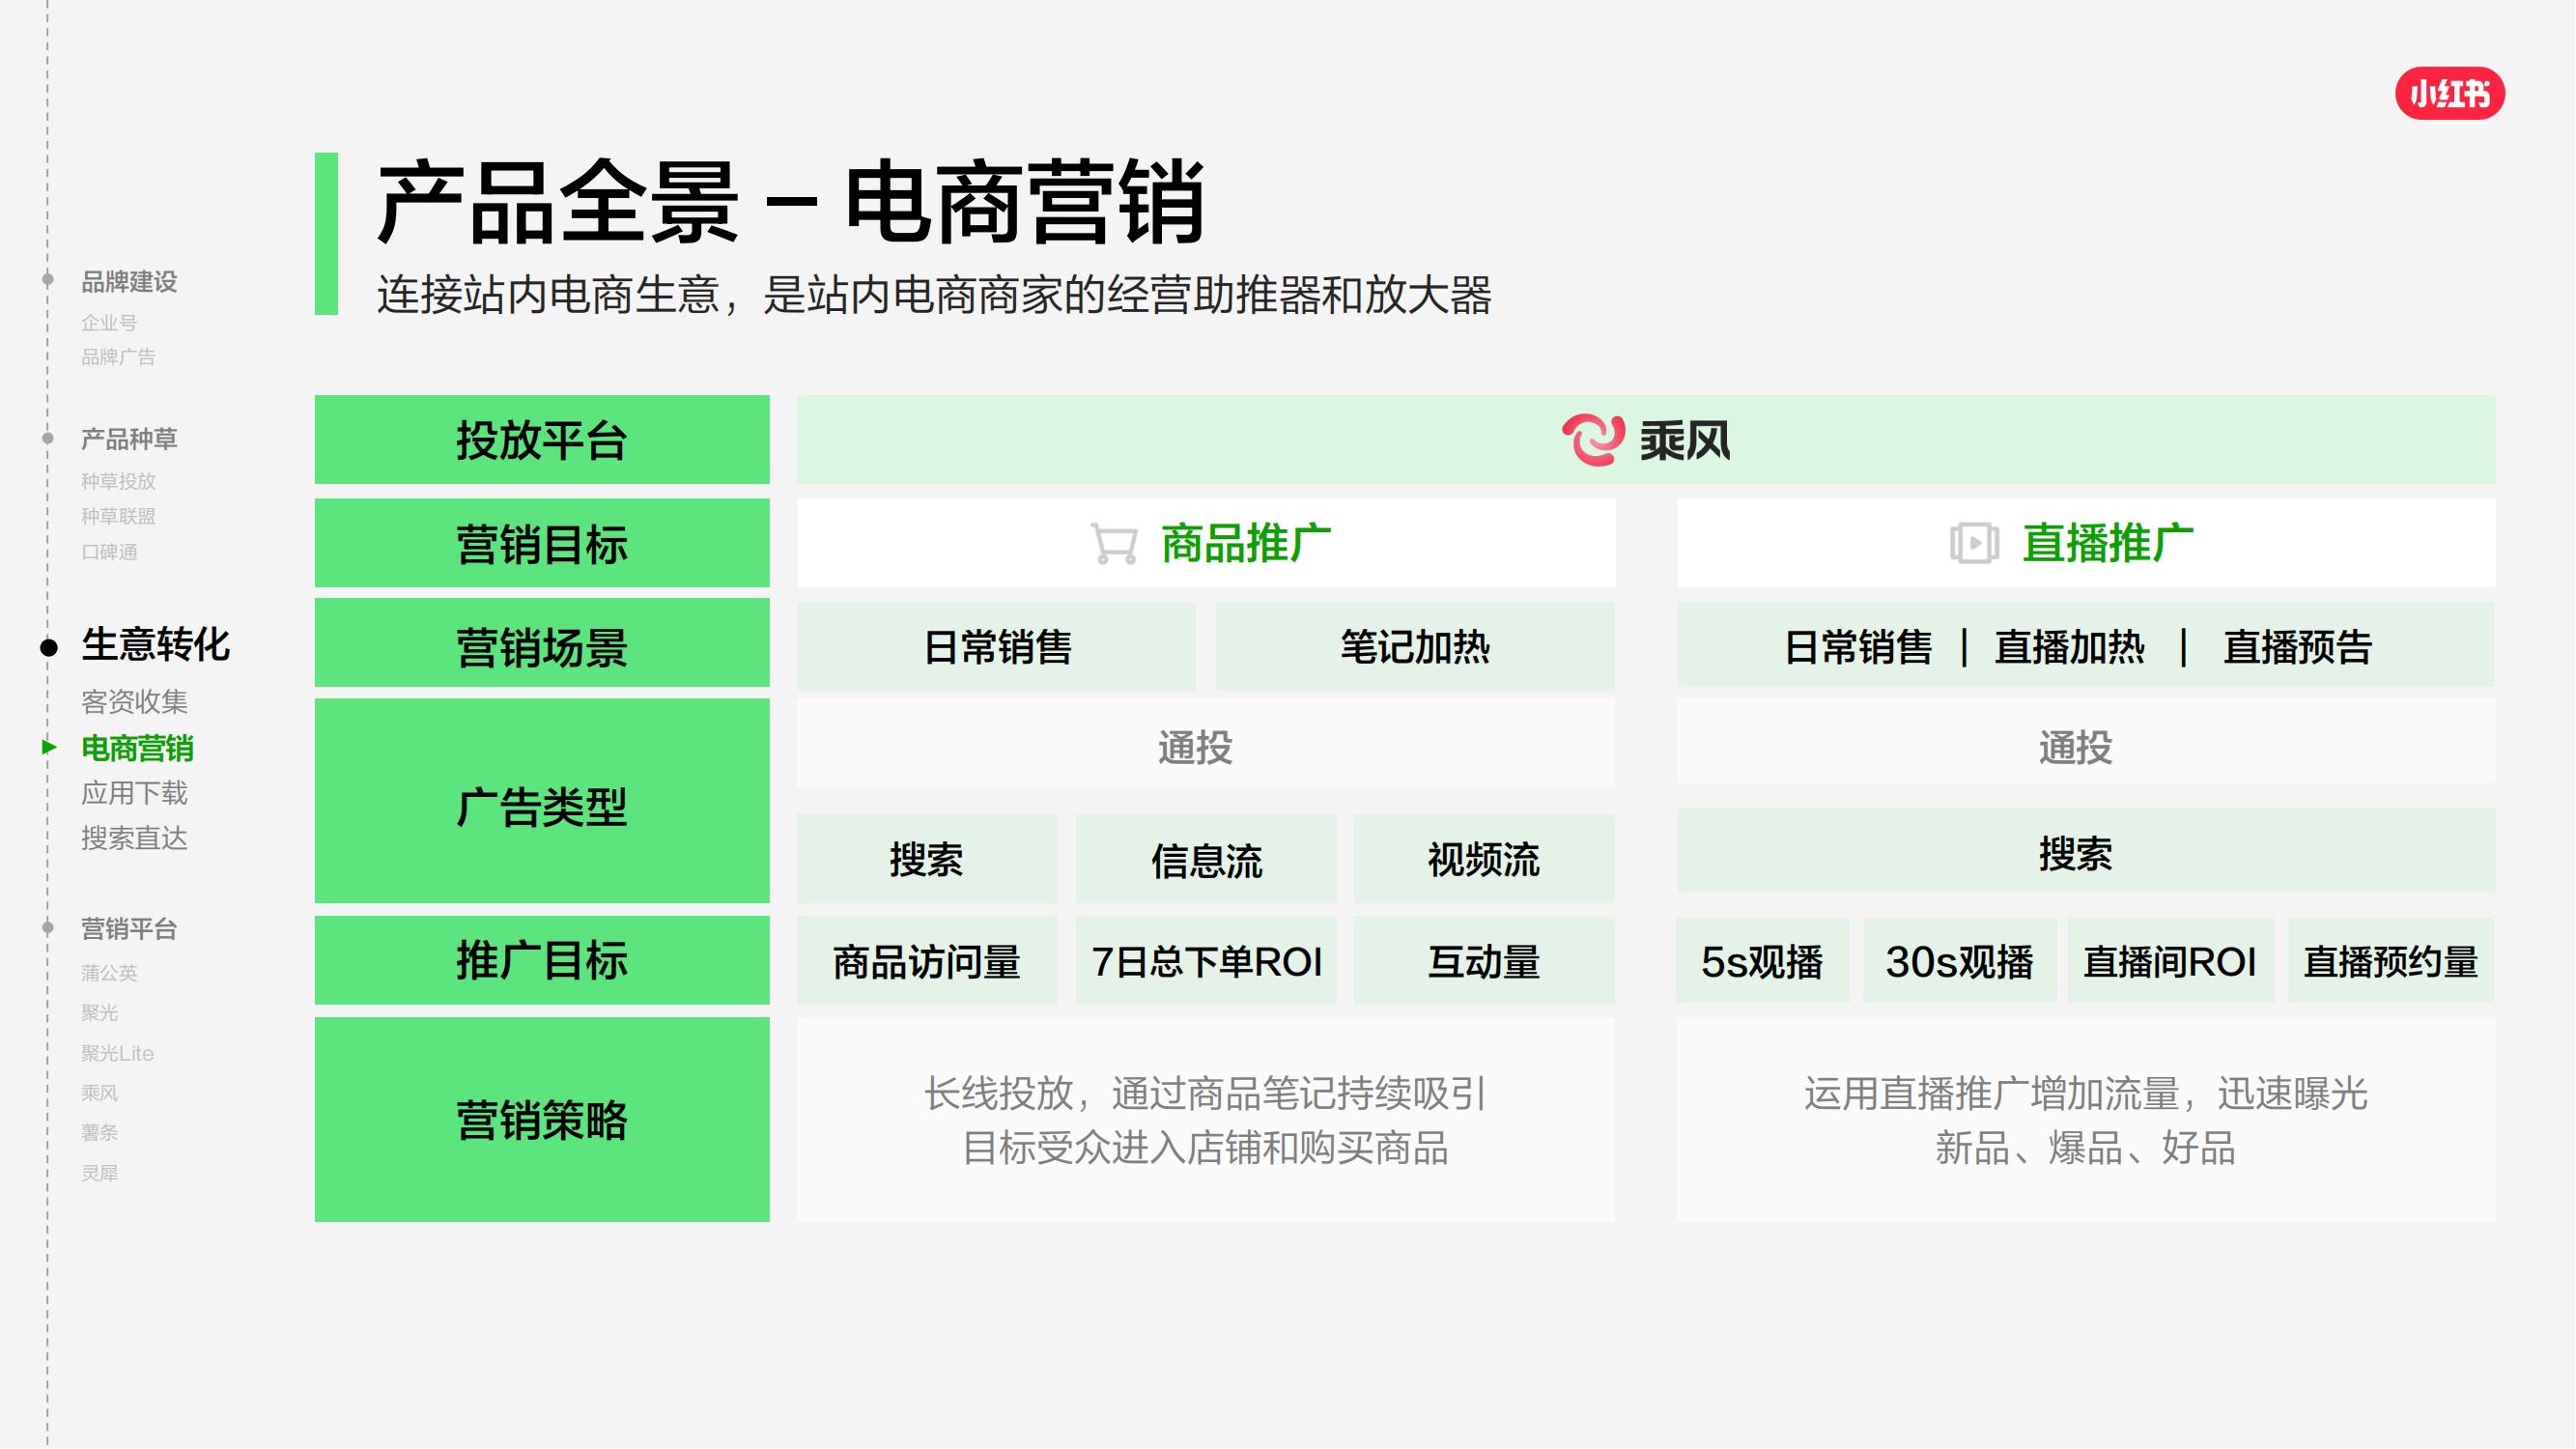Viewport: 2576px width, 1449px height.
Task: Click the 商品访问量 target cell
Action: [927, 961]
